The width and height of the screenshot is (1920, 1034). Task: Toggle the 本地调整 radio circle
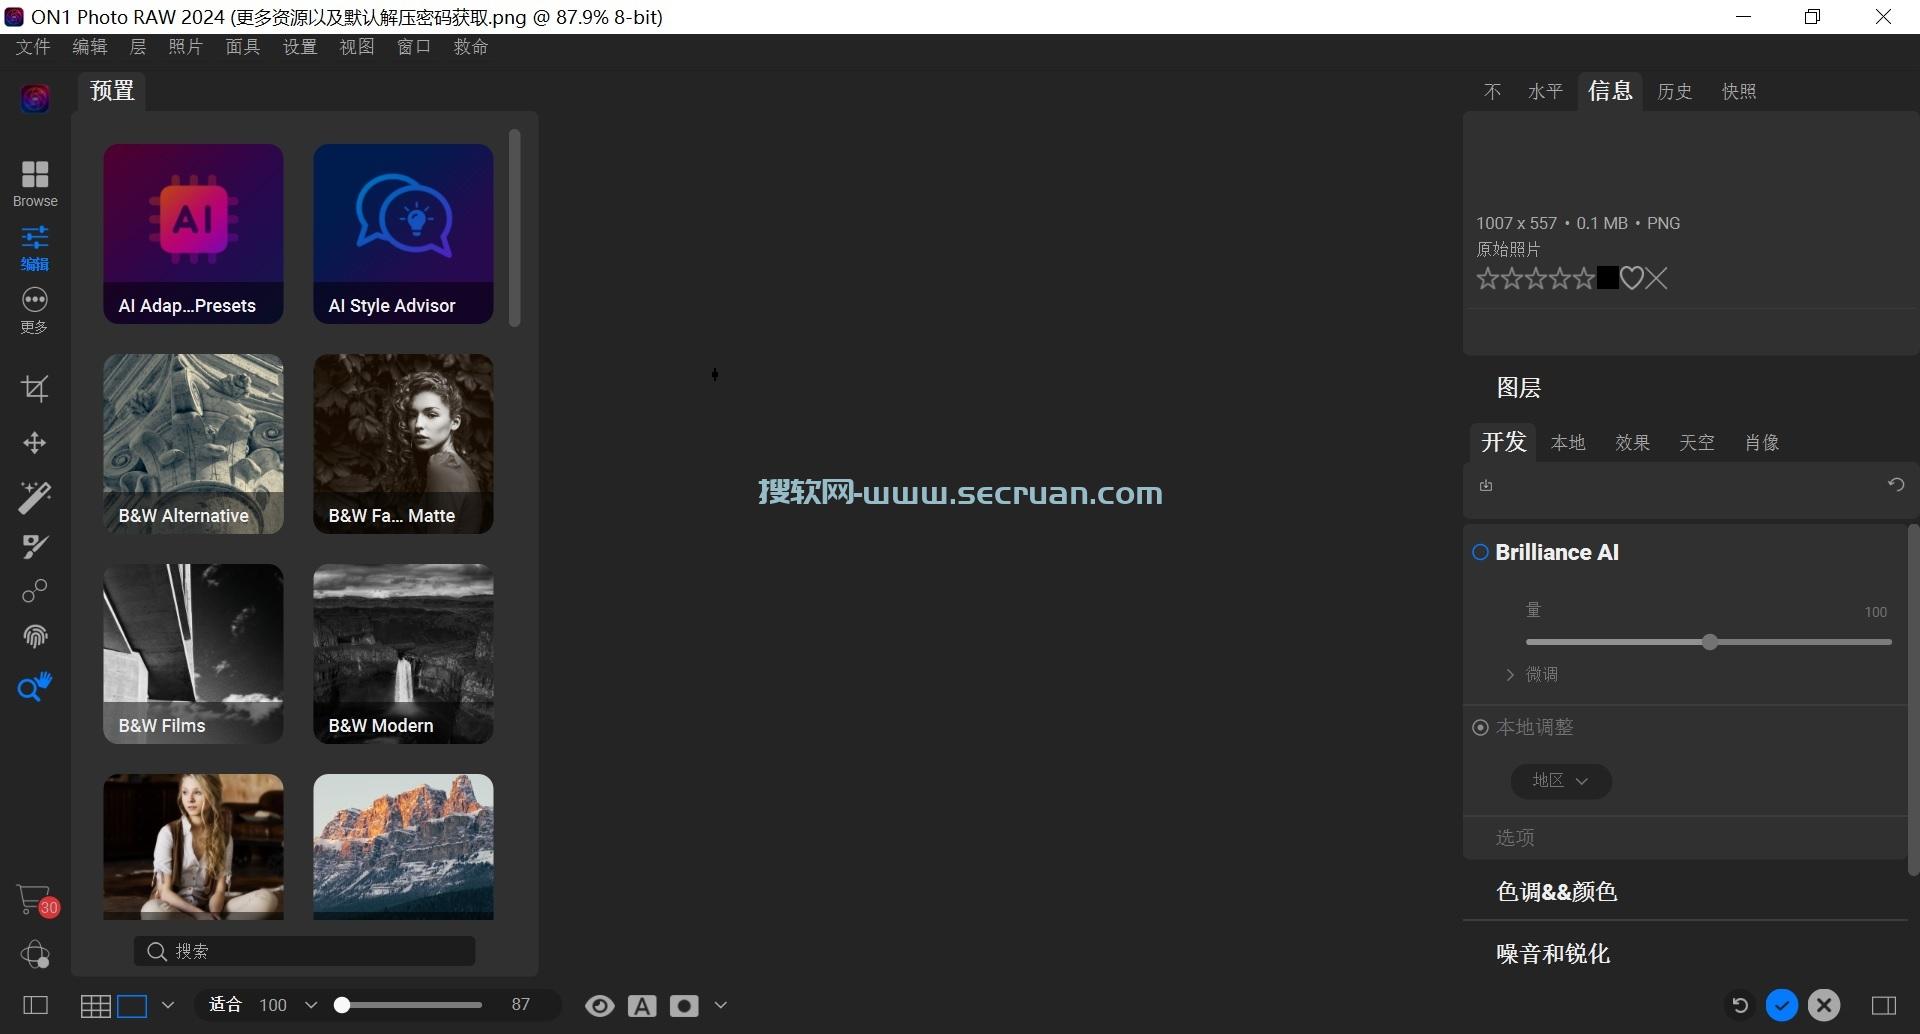[x=1480, y=727]
